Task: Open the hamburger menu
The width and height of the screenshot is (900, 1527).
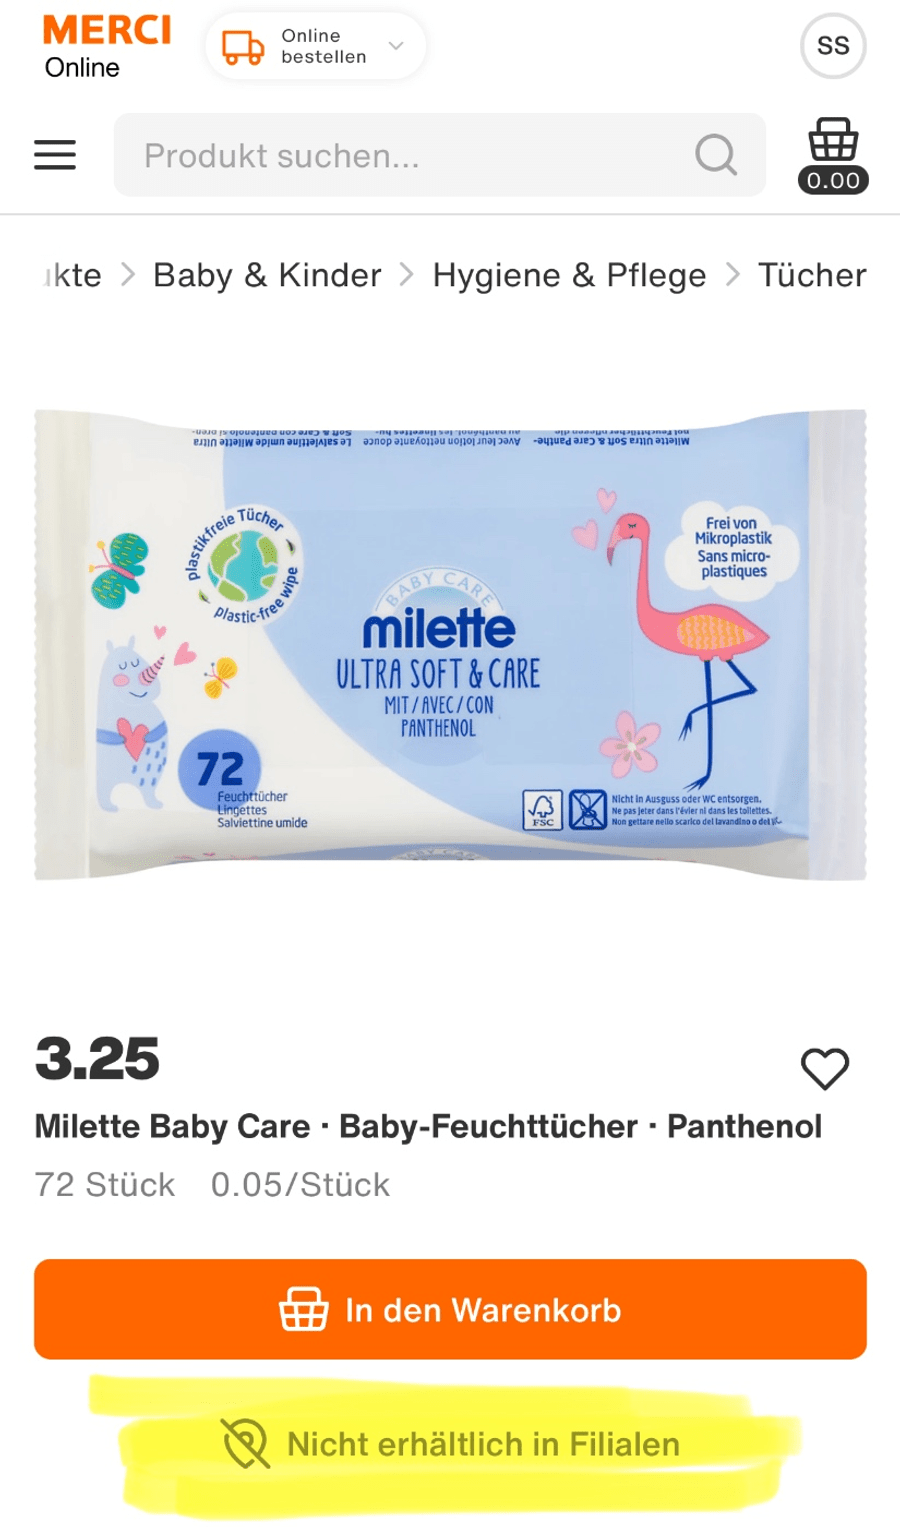Action: tap(55, 155)
